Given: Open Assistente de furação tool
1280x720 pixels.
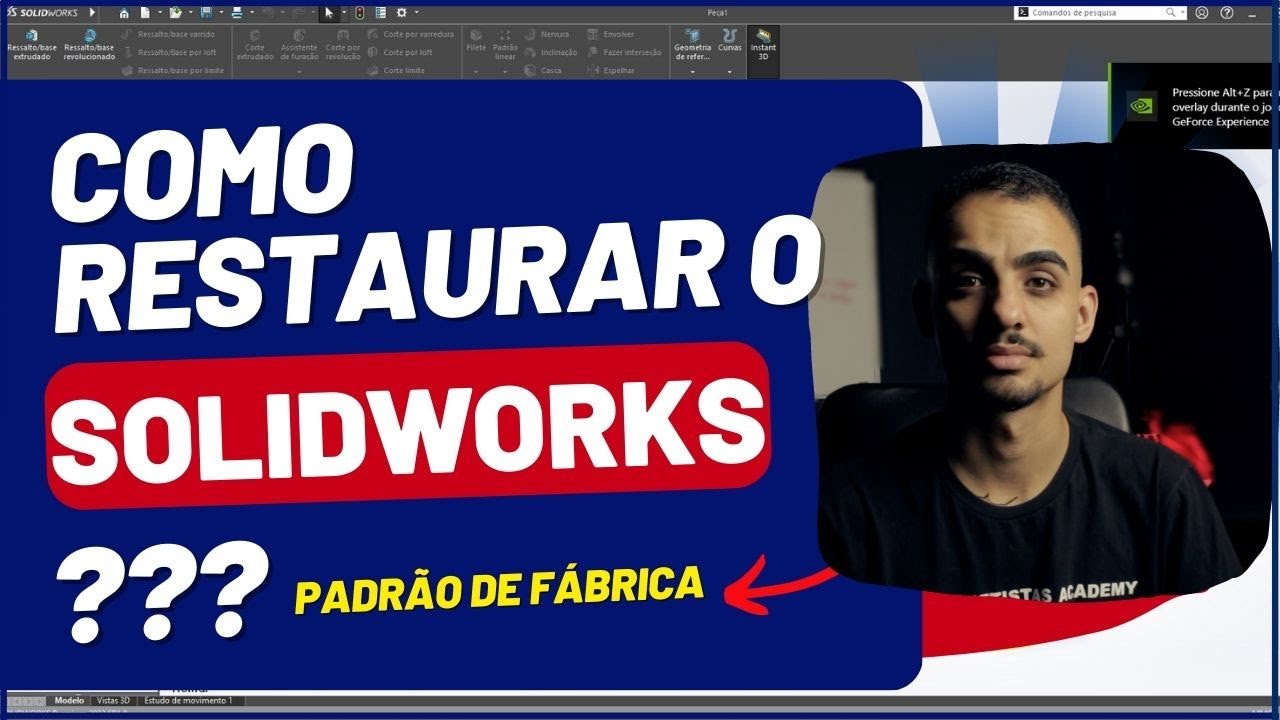Looking at the screenshot, I should point(299,46).
